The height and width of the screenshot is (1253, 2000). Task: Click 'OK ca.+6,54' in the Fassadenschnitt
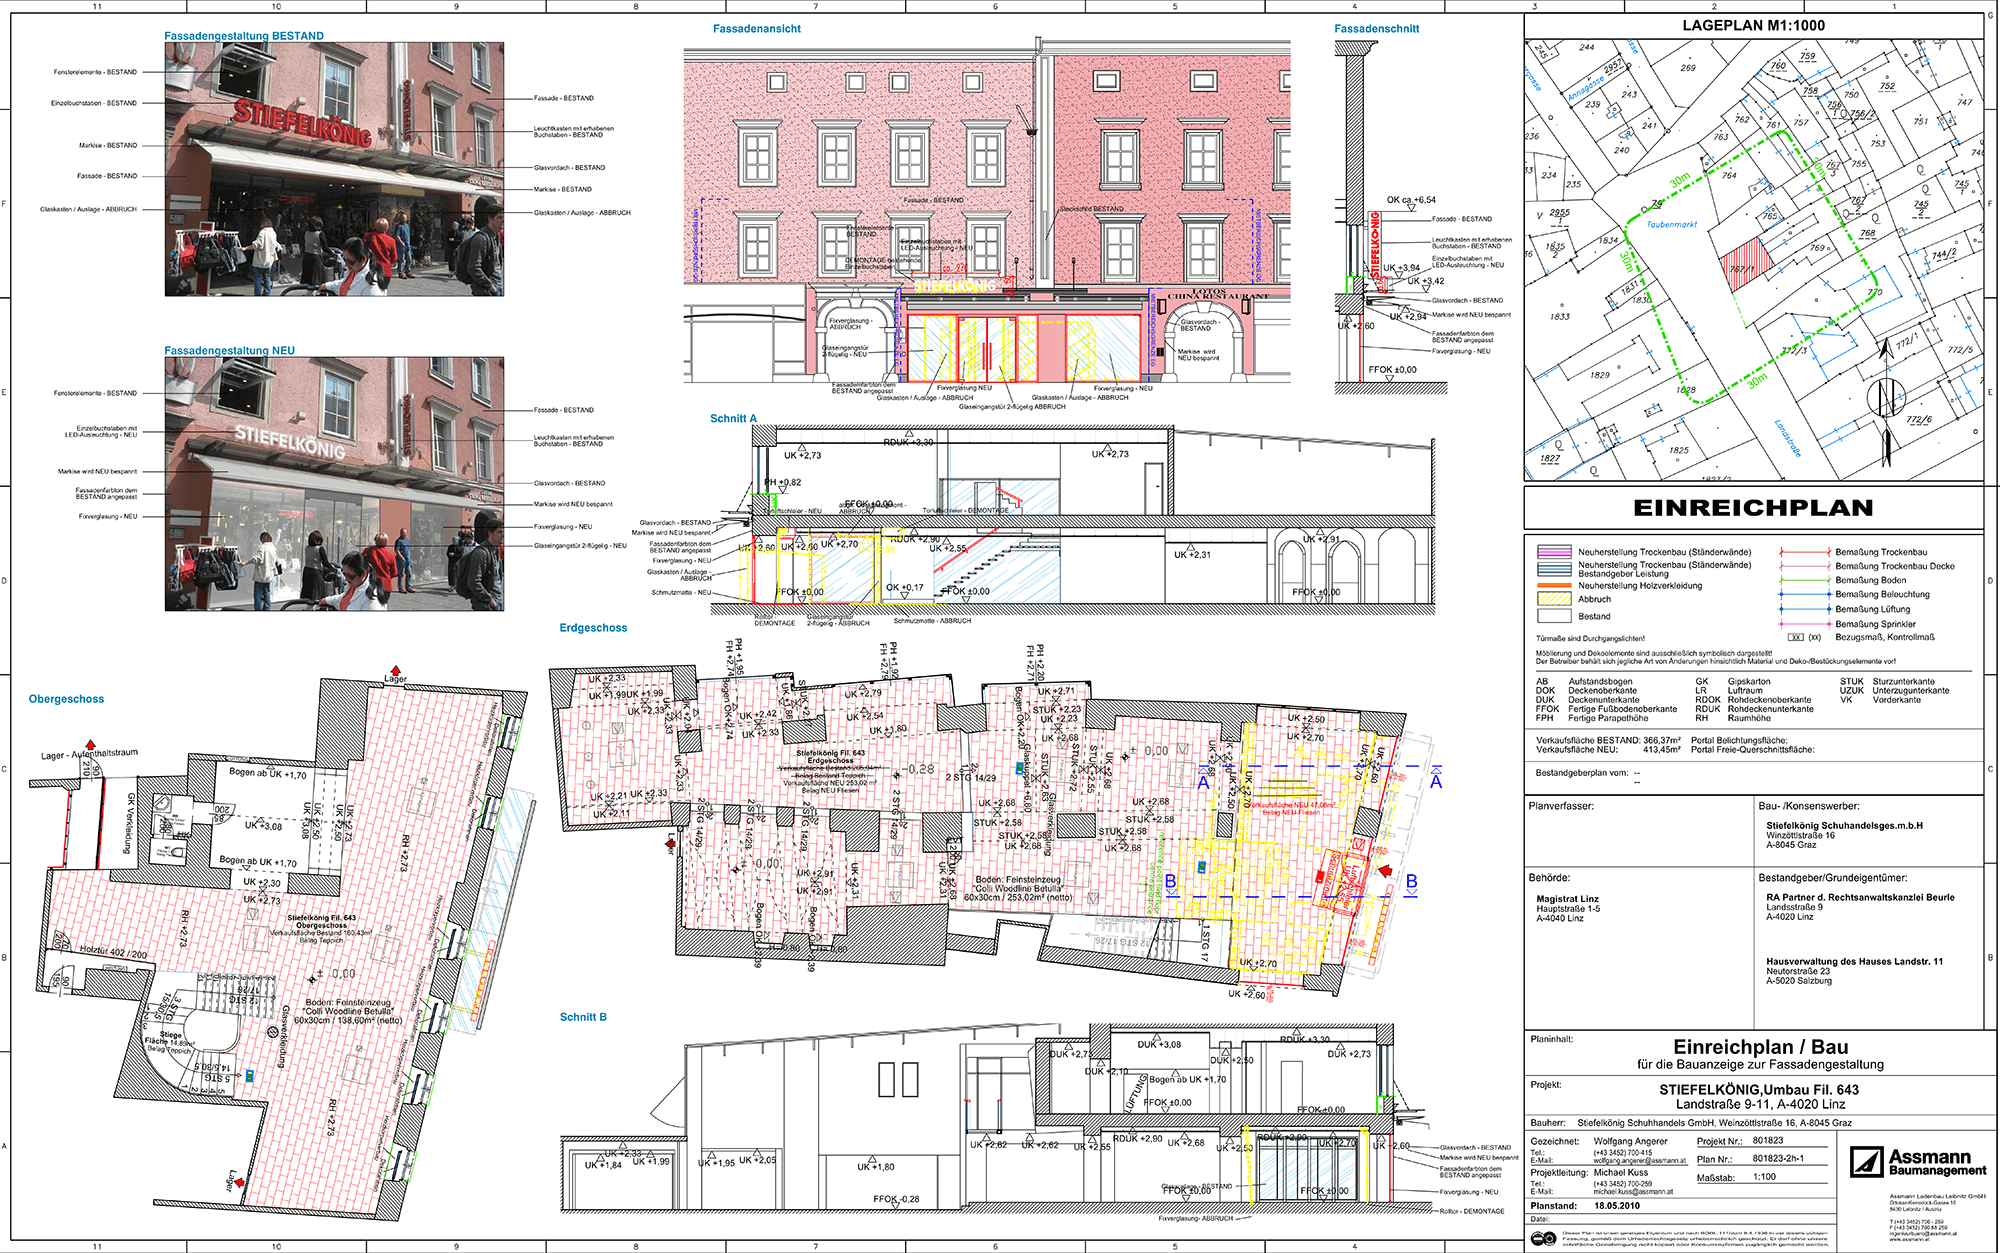1410,200
